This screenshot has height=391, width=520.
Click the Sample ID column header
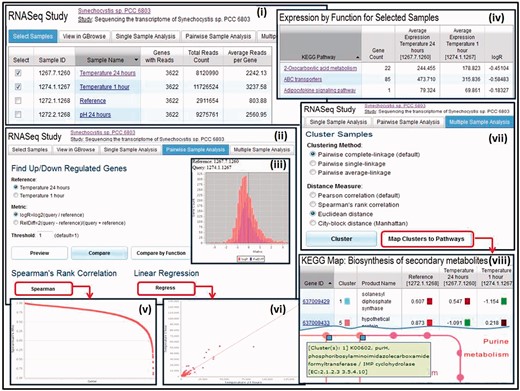[x=52, y=60]
